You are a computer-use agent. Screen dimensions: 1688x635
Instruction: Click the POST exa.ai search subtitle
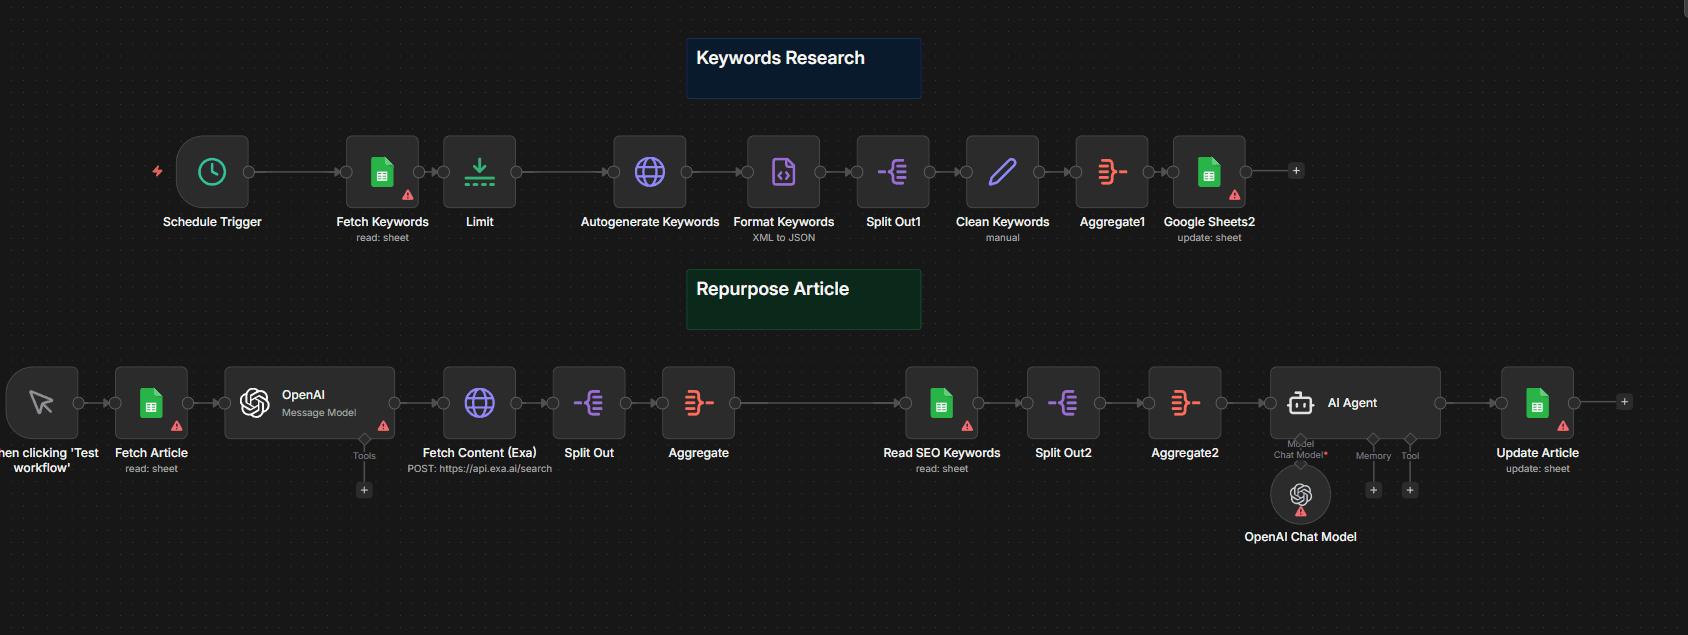[480, 469]
